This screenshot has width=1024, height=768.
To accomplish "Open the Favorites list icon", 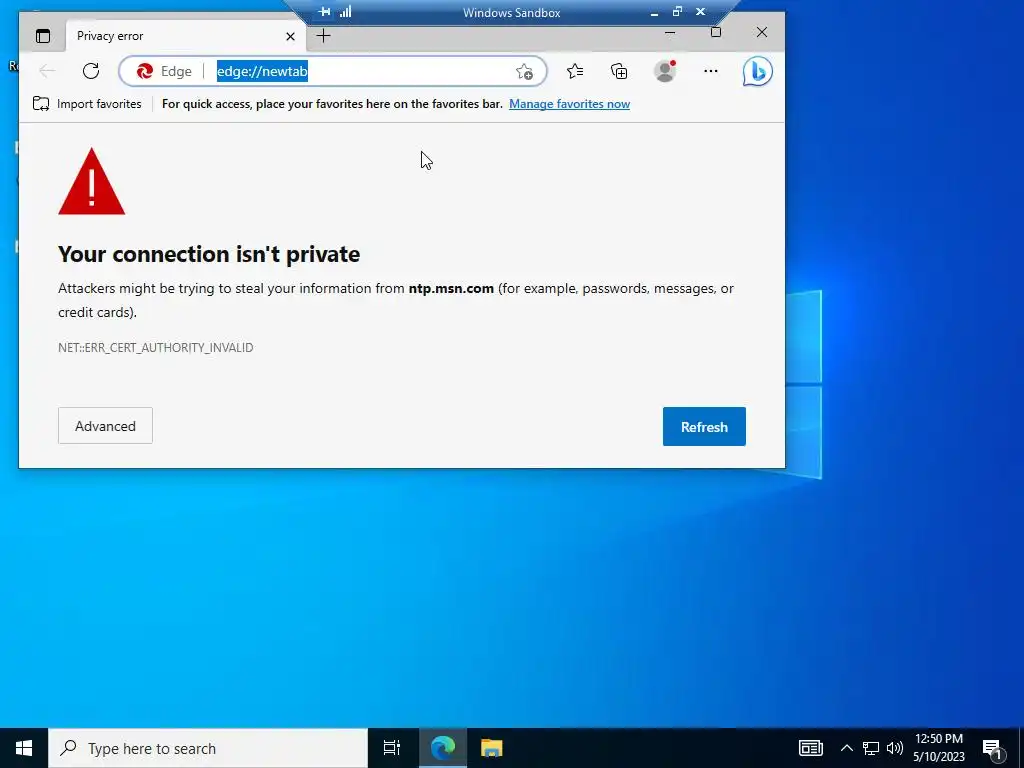I will click(575, 71).
